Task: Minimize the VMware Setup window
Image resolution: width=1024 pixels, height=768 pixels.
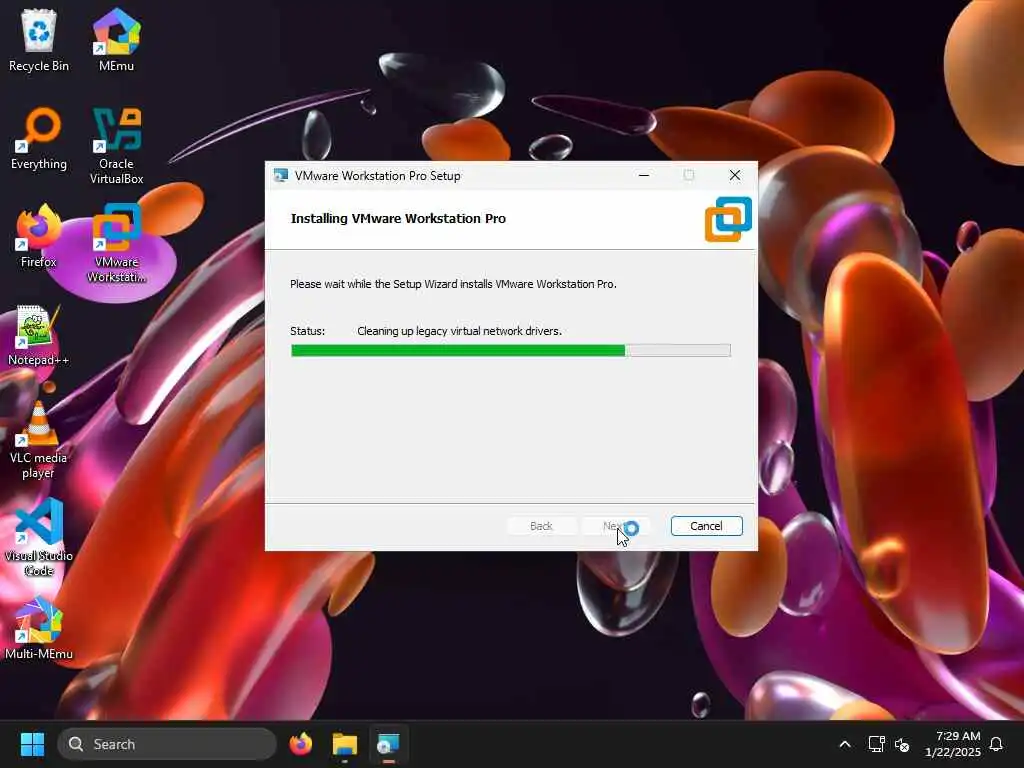Action: (644, 175)
